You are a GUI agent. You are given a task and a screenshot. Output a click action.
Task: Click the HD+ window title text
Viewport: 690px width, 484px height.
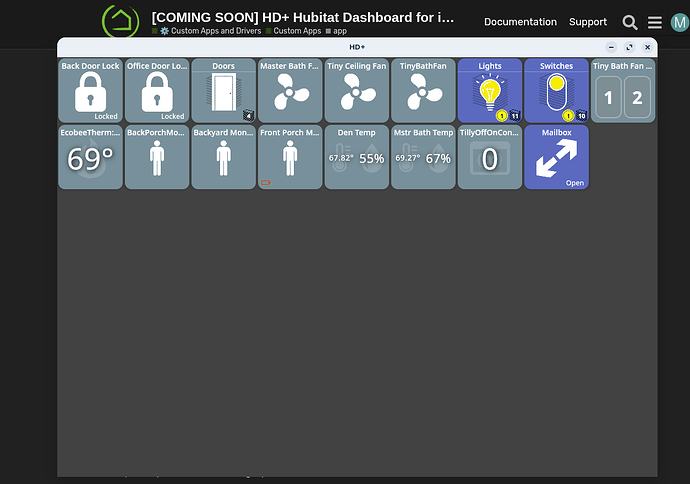[357, 47]
